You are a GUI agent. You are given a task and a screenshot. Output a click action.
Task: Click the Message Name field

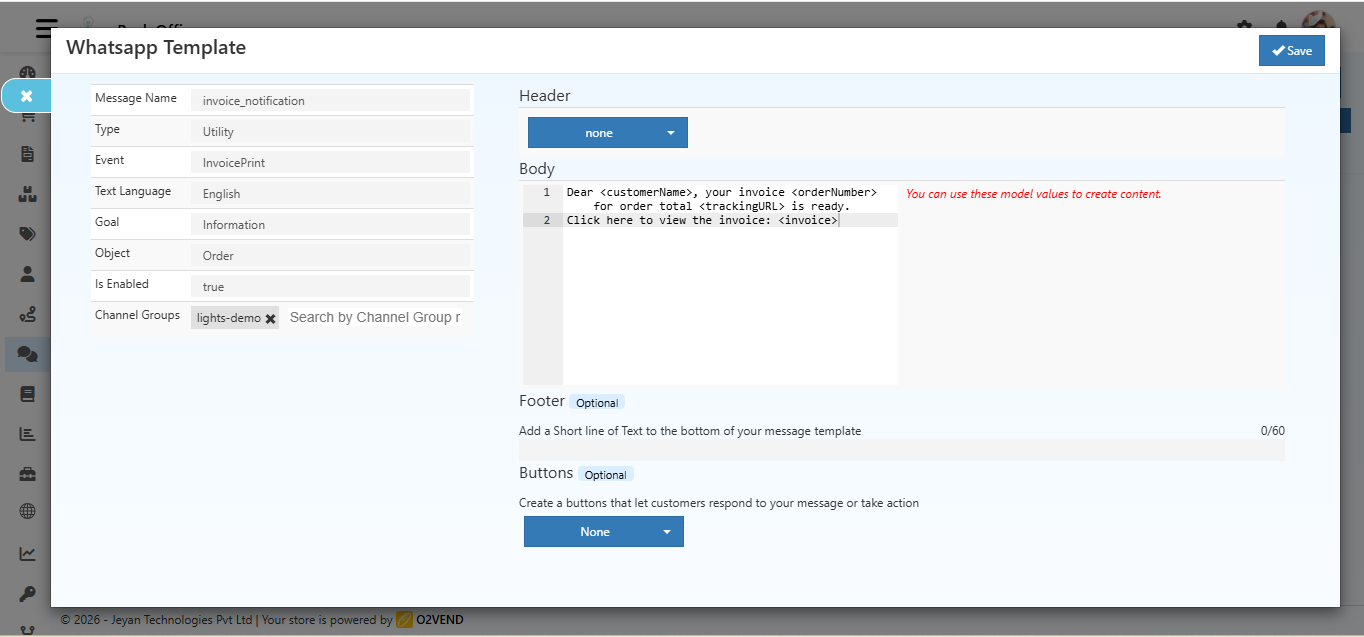point(329,101)
